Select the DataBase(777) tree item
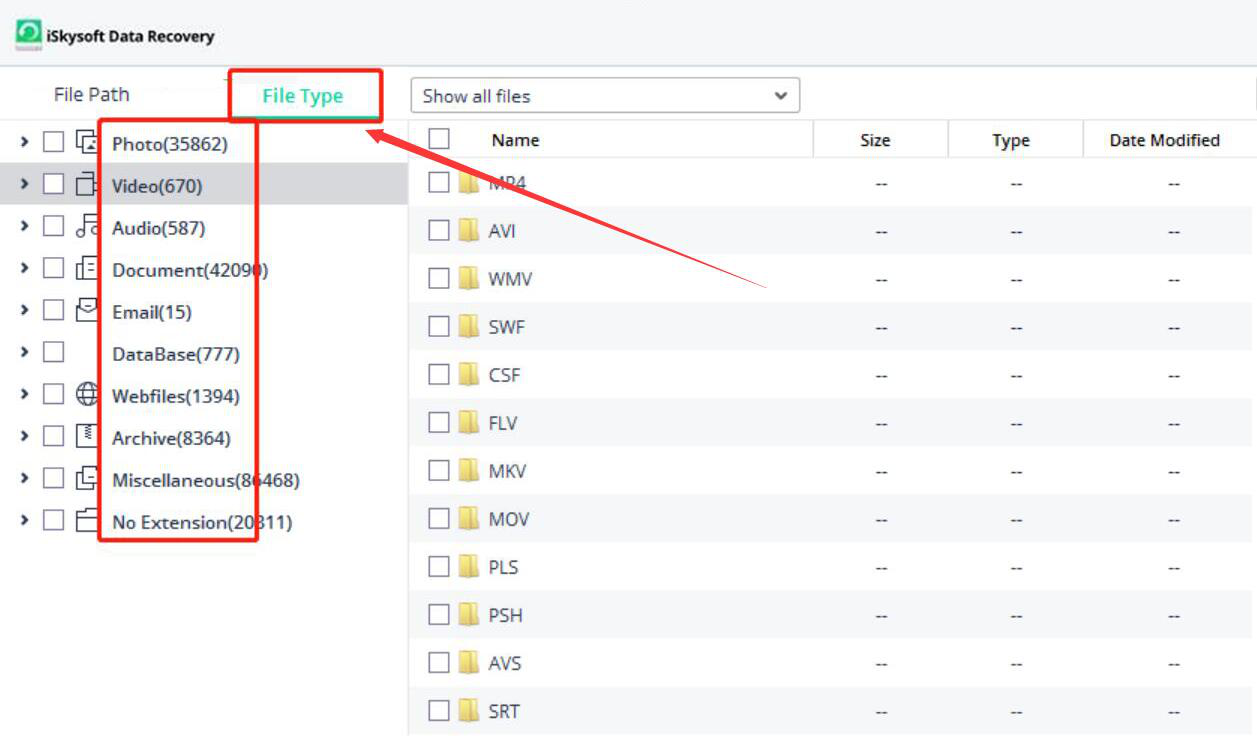 point(176,354)
